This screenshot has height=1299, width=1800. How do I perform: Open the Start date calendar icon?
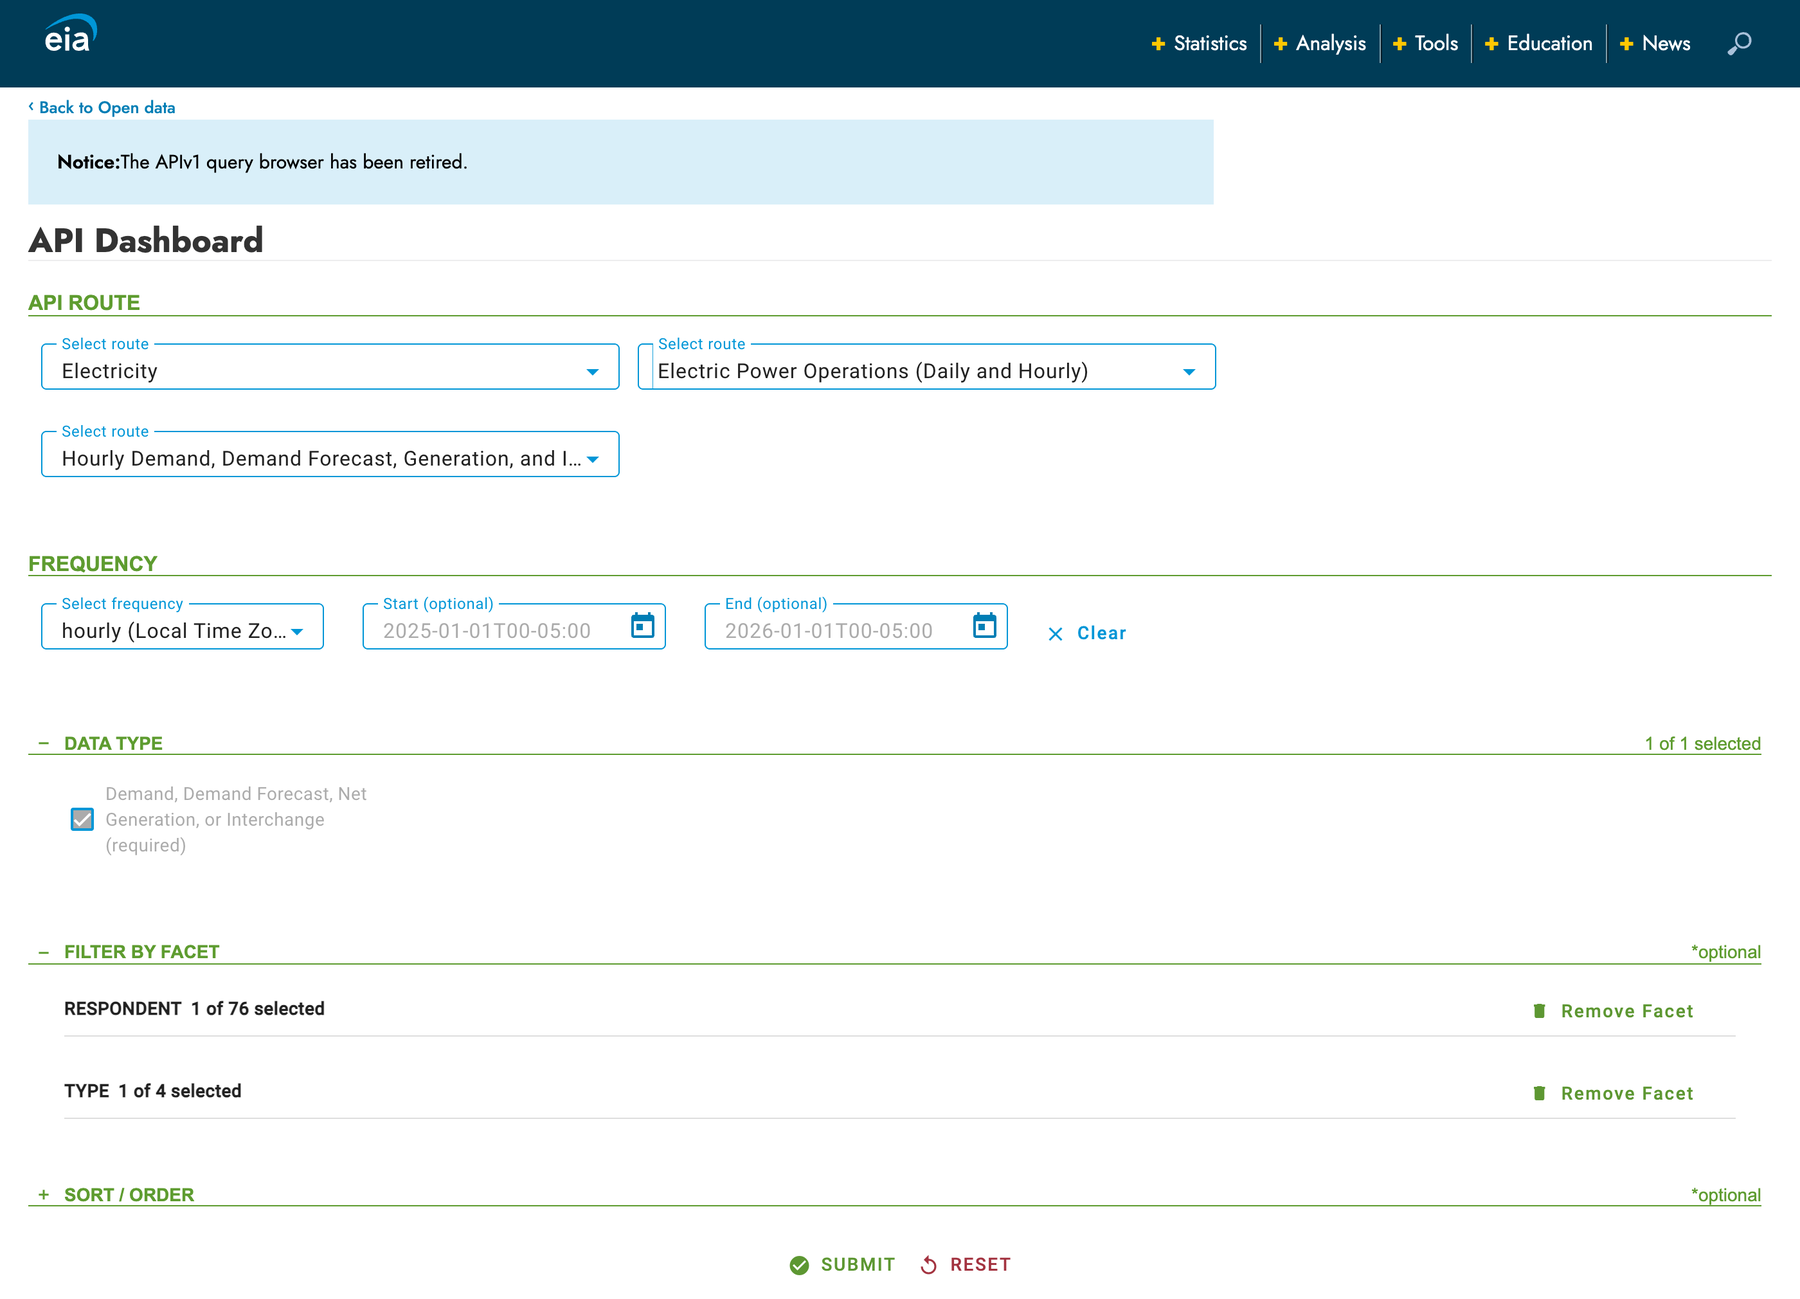coord(642,626)
